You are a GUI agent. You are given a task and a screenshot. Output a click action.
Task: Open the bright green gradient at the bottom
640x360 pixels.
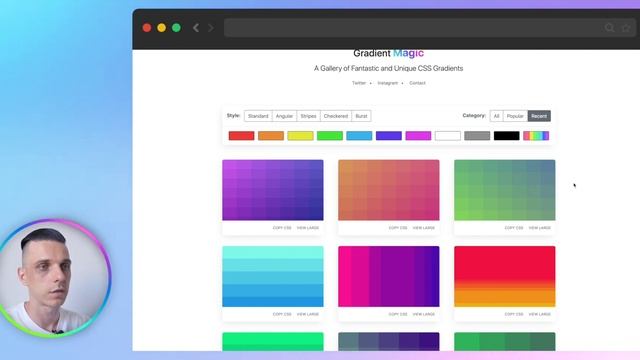273,342
